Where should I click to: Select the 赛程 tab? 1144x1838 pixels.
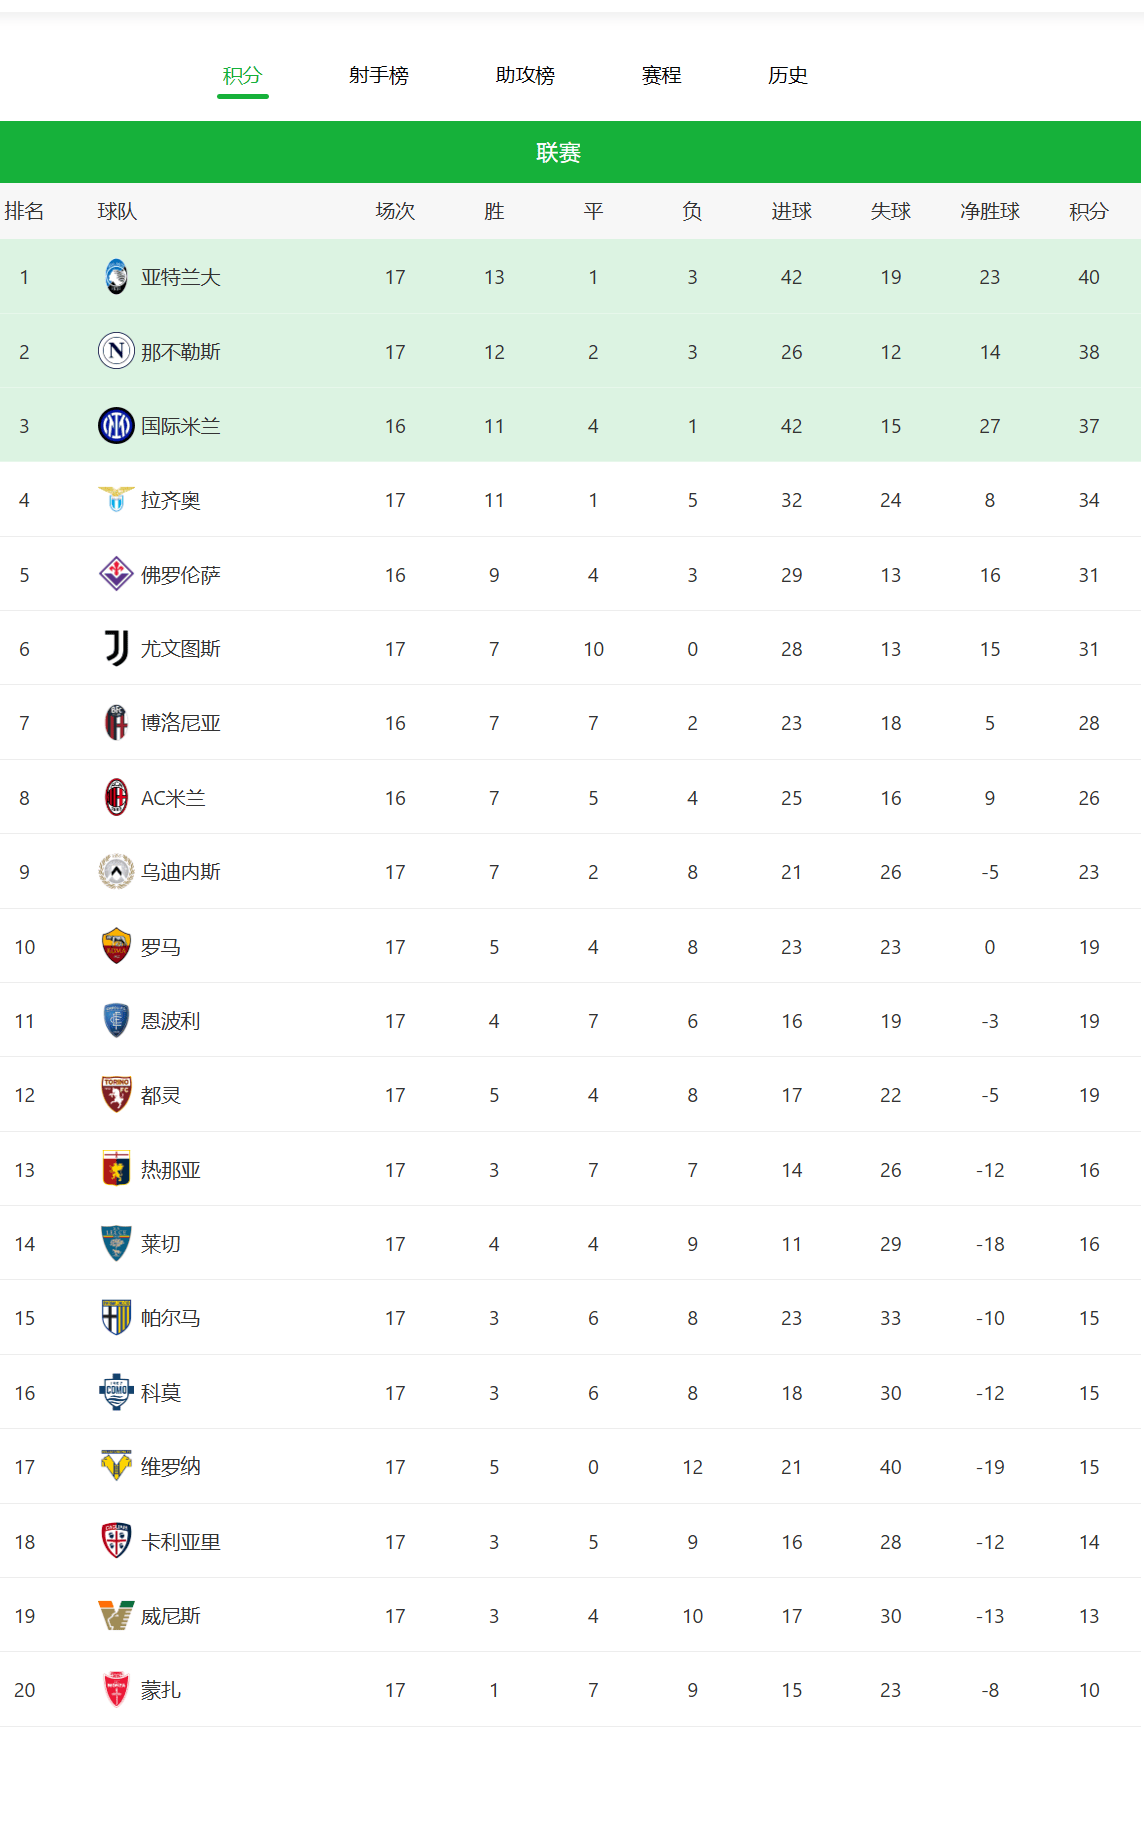661,75
